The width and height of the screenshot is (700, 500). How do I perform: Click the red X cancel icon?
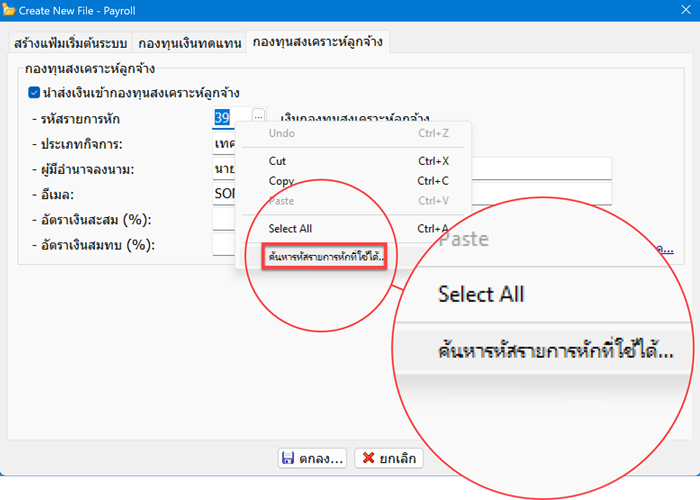[366, 458]
